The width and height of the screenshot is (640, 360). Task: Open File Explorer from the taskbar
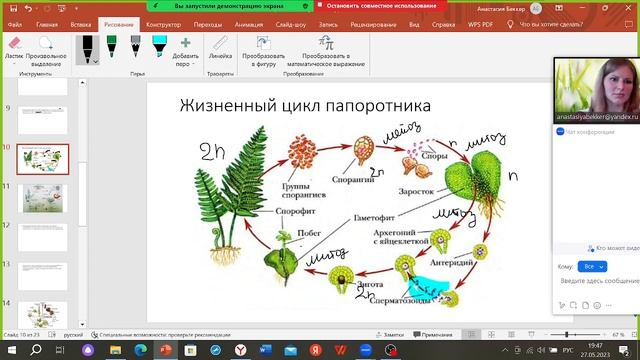click(116, 350)
